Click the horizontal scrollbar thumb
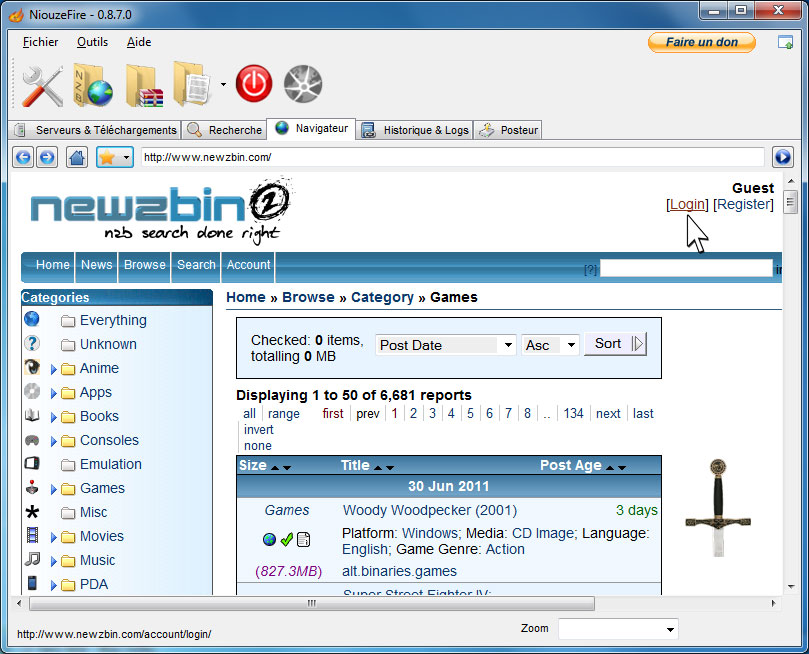 pos(312,603)
